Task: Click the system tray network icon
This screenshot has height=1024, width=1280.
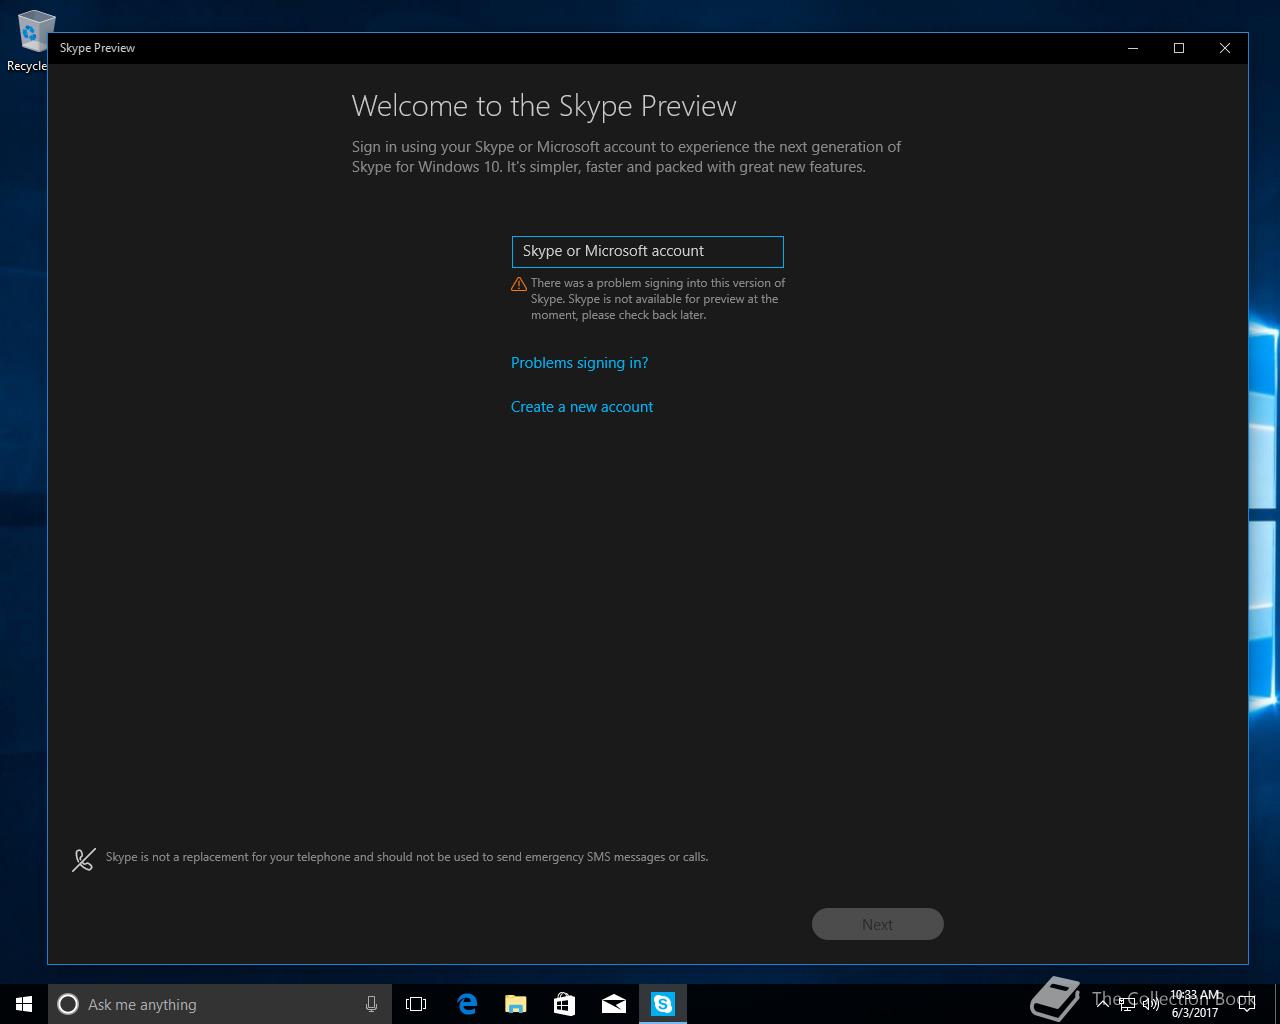Action: tap(1127, 1004)
